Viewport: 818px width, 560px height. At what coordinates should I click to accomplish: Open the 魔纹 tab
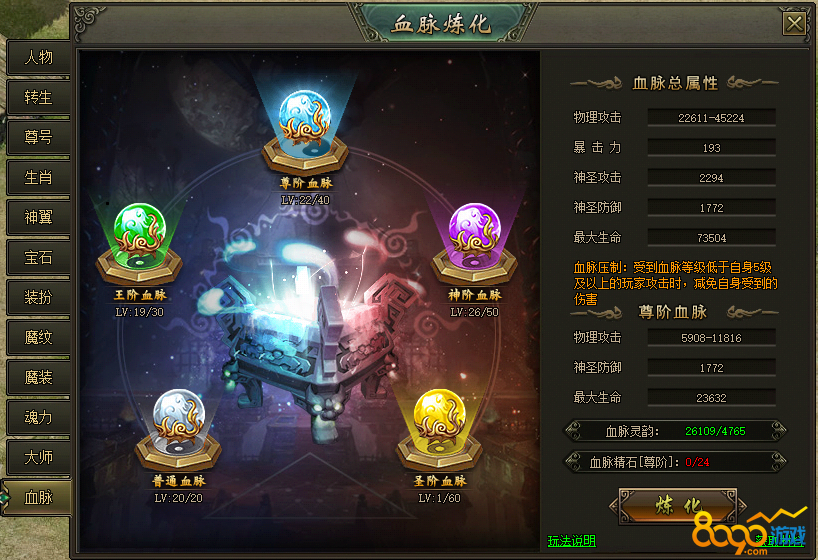pyautogui.click(x=39, y=337)
